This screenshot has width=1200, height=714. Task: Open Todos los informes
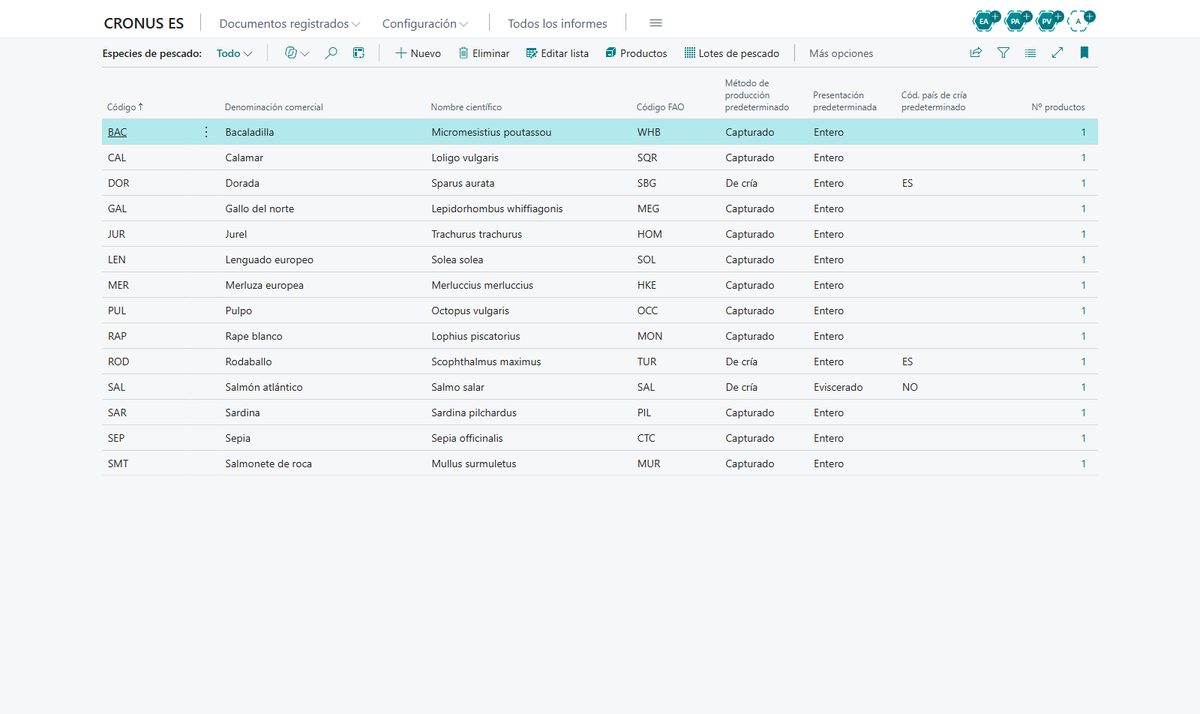557,23
